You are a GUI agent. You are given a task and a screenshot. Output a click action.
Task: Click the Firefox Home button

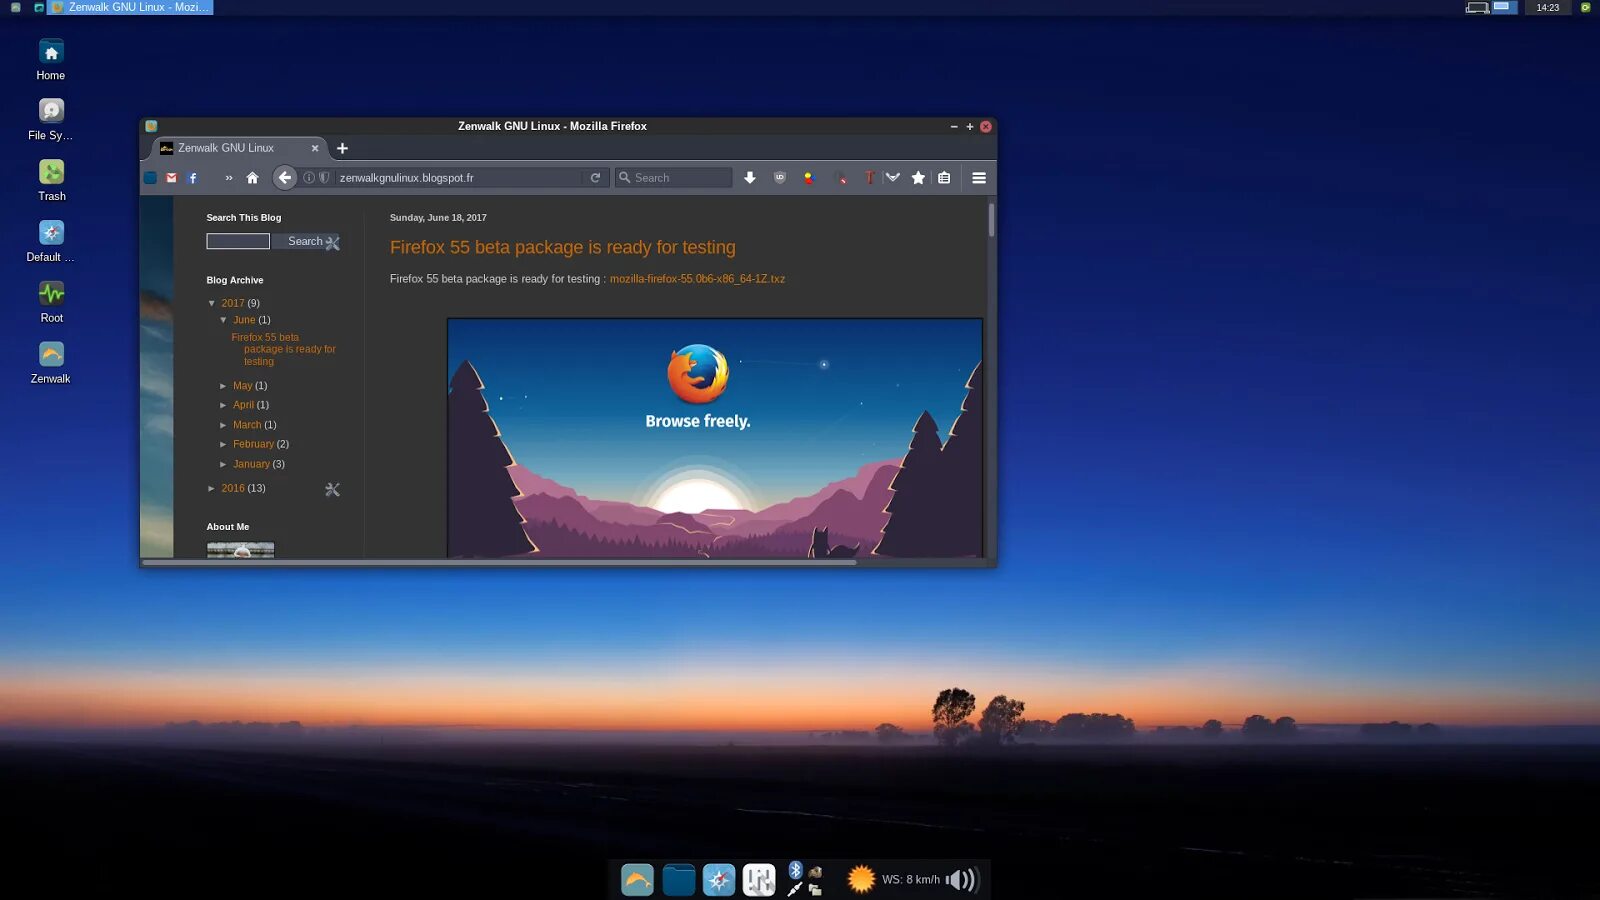click(252, 178)
